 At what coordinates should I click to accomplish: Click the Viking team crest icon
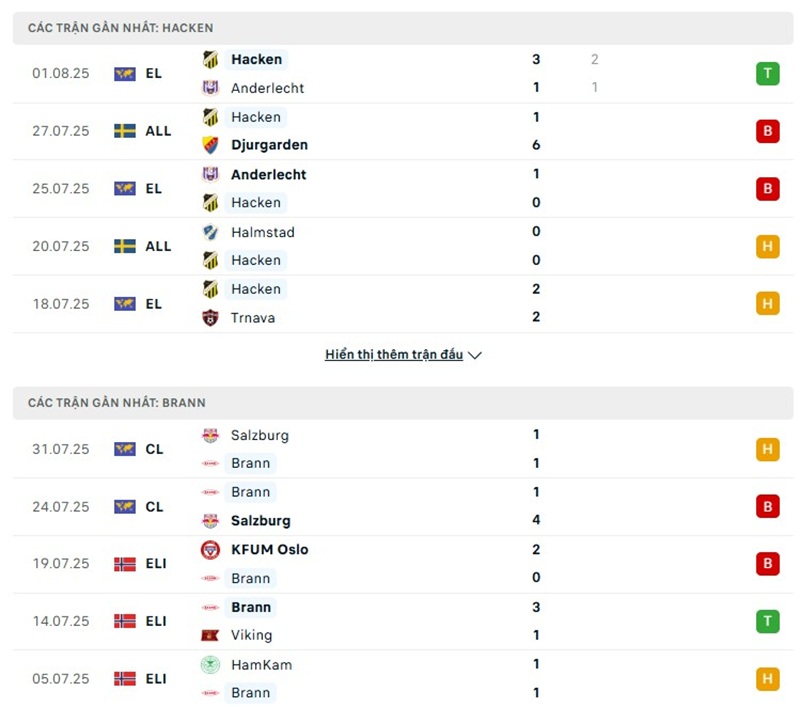coord(210,635)
